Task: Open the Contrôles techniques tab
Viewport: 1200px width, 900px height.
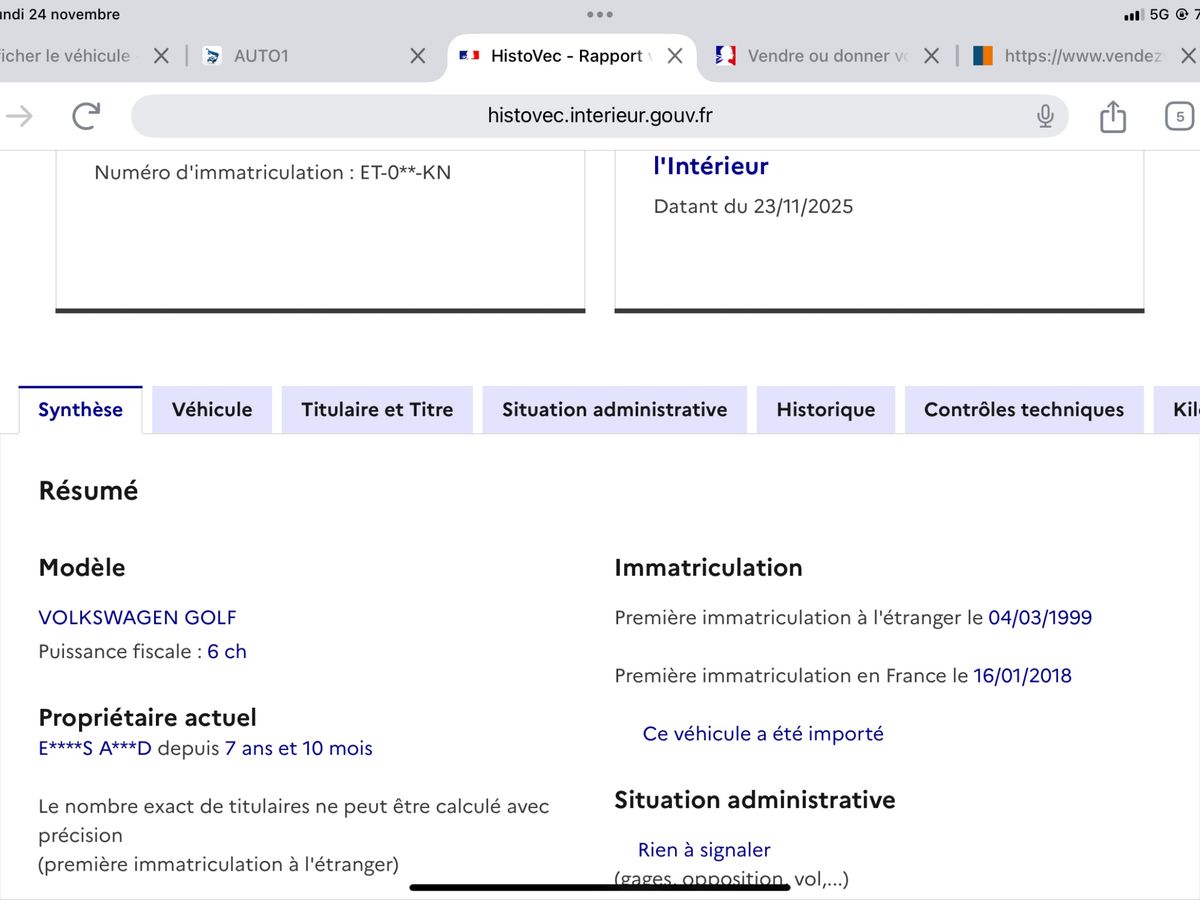Action: tap(1023, 409)
